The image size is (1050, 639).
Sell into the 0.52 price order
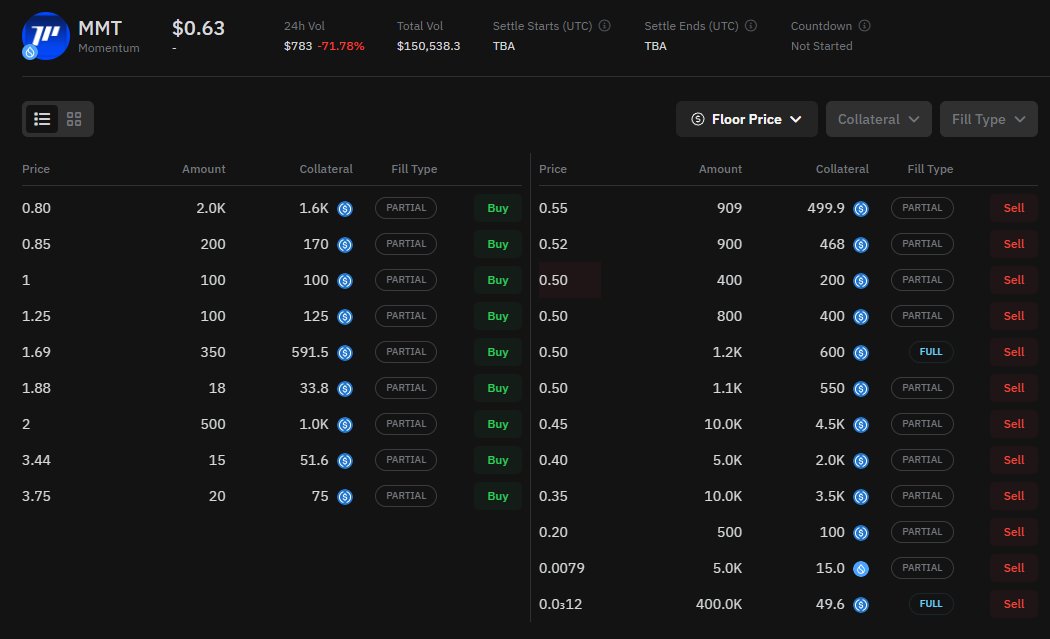tap(1014, 244)
